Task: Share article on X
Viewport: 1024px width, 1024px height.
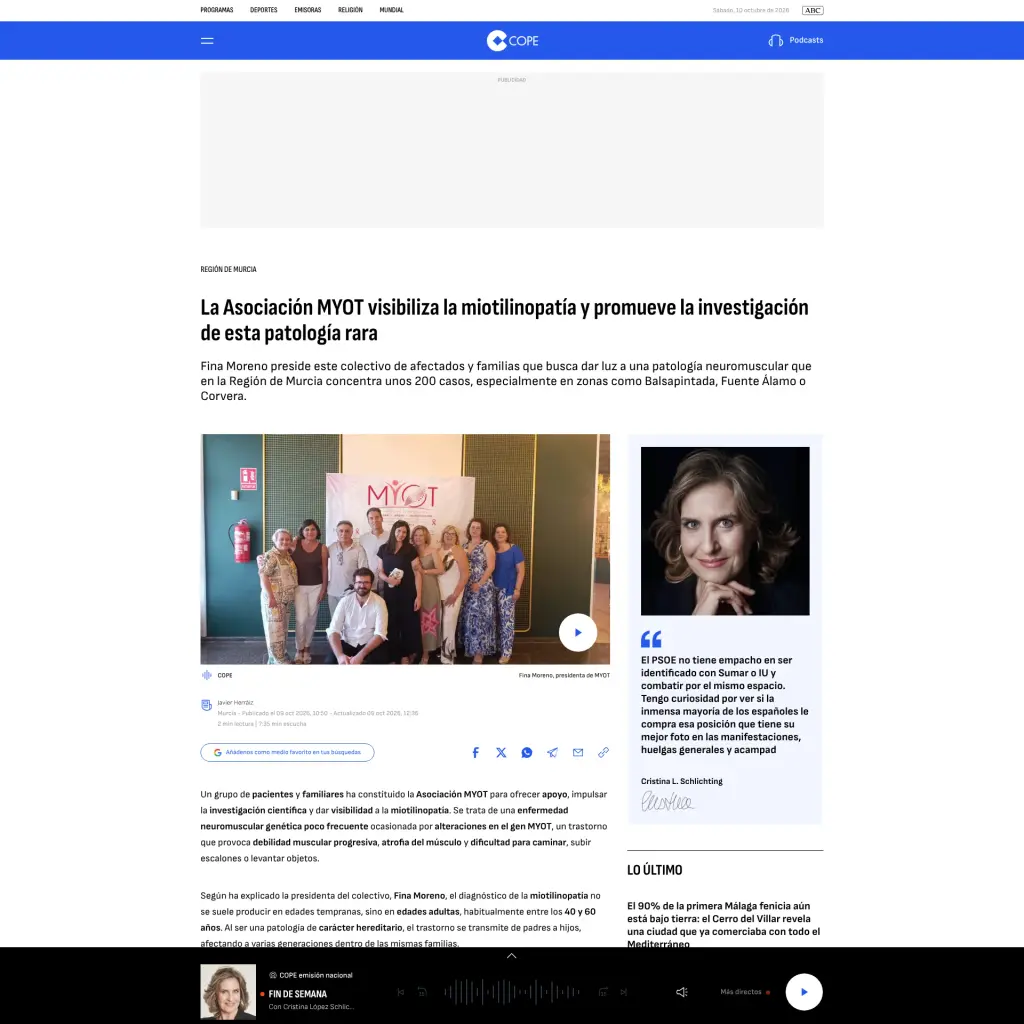Action: click(501, 752)
